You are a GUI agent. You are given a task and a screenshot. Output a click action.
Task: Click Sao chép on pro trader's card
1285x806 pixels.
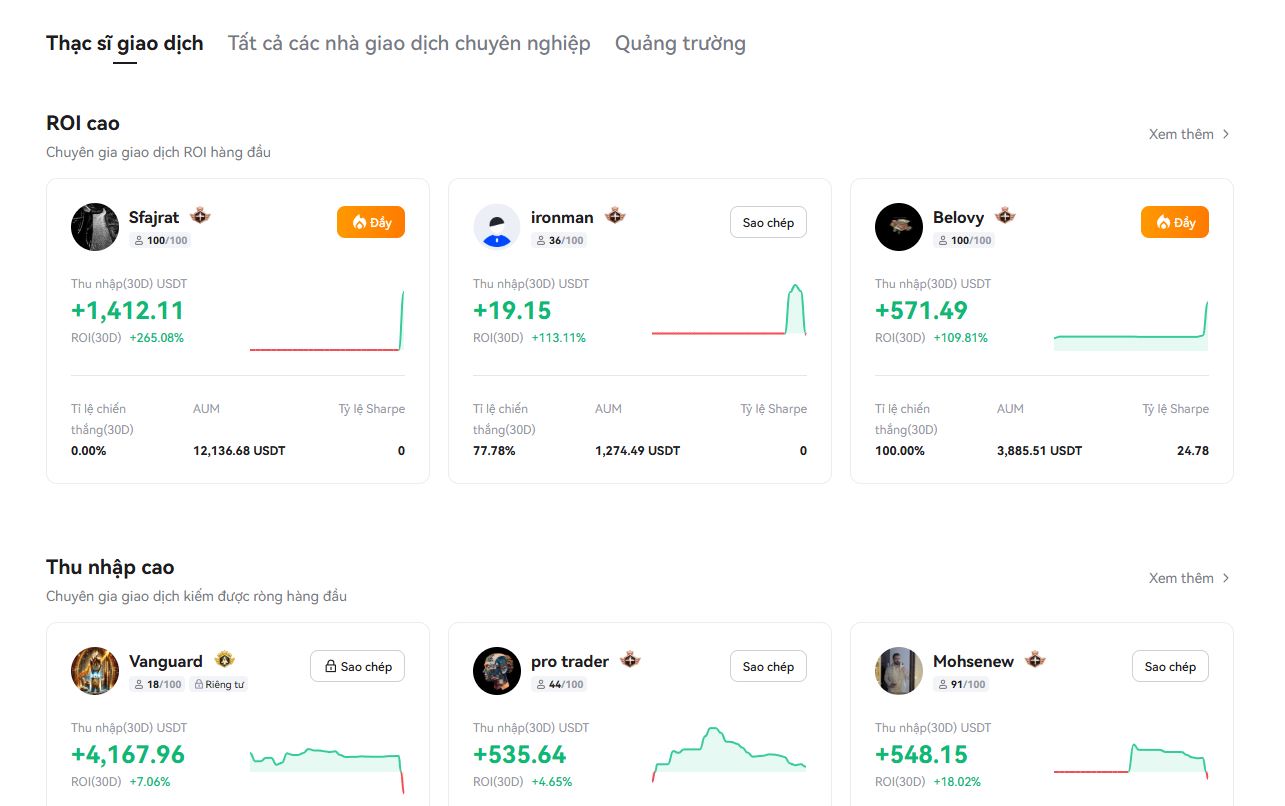768,666
